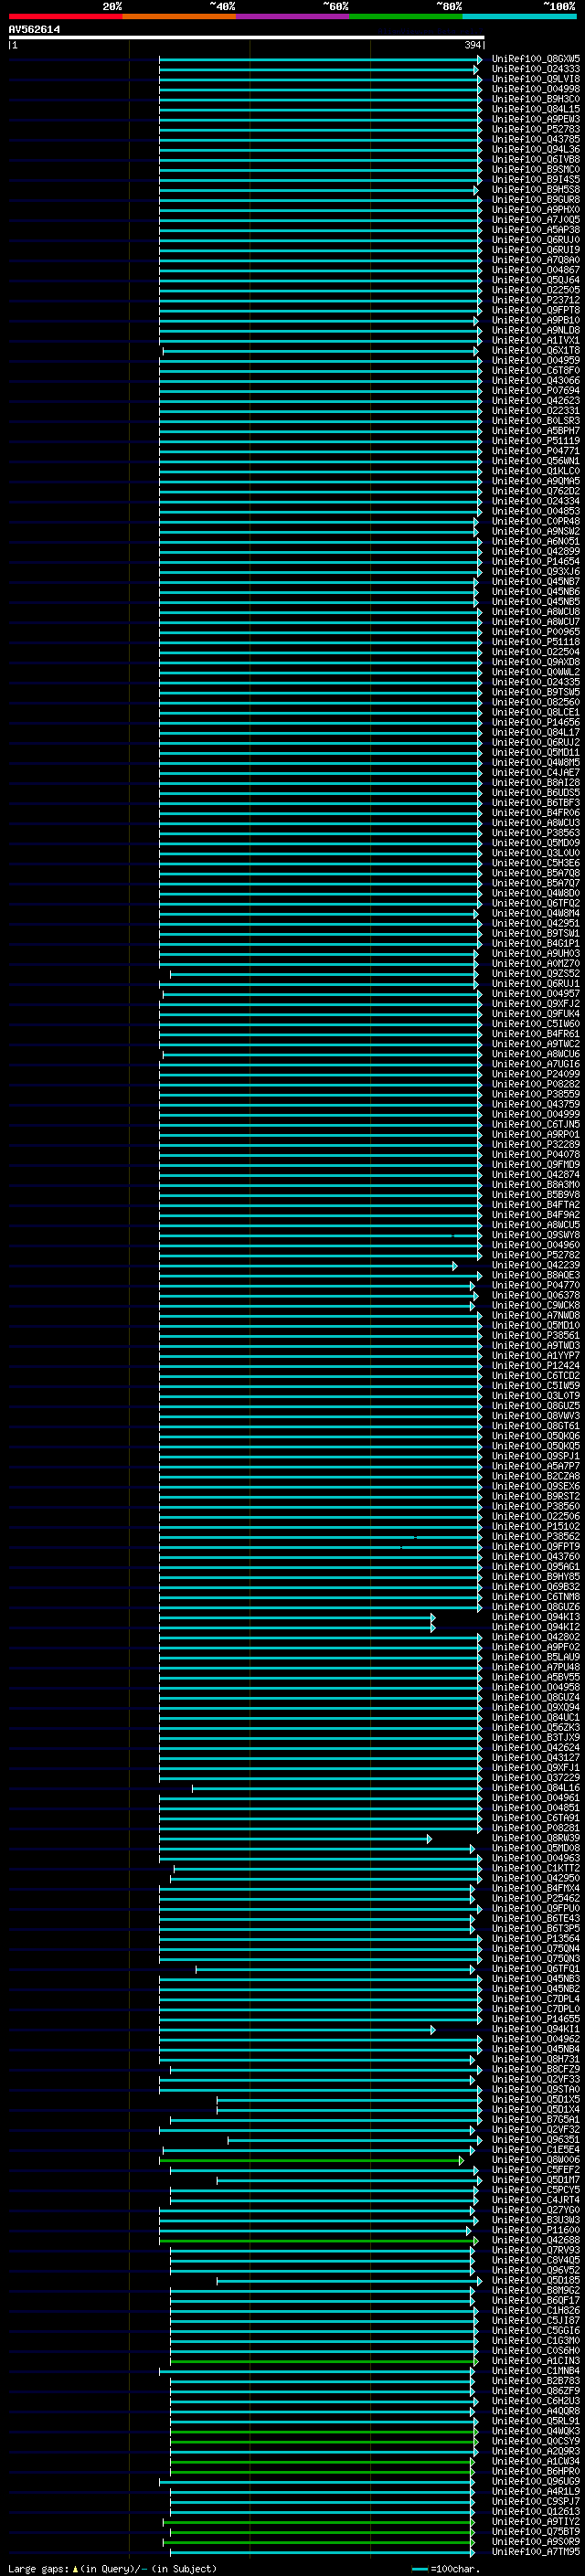Open hit UniRef100_P38561
Viewport: 585px width, 2576px height.
tap(535, 1335)
